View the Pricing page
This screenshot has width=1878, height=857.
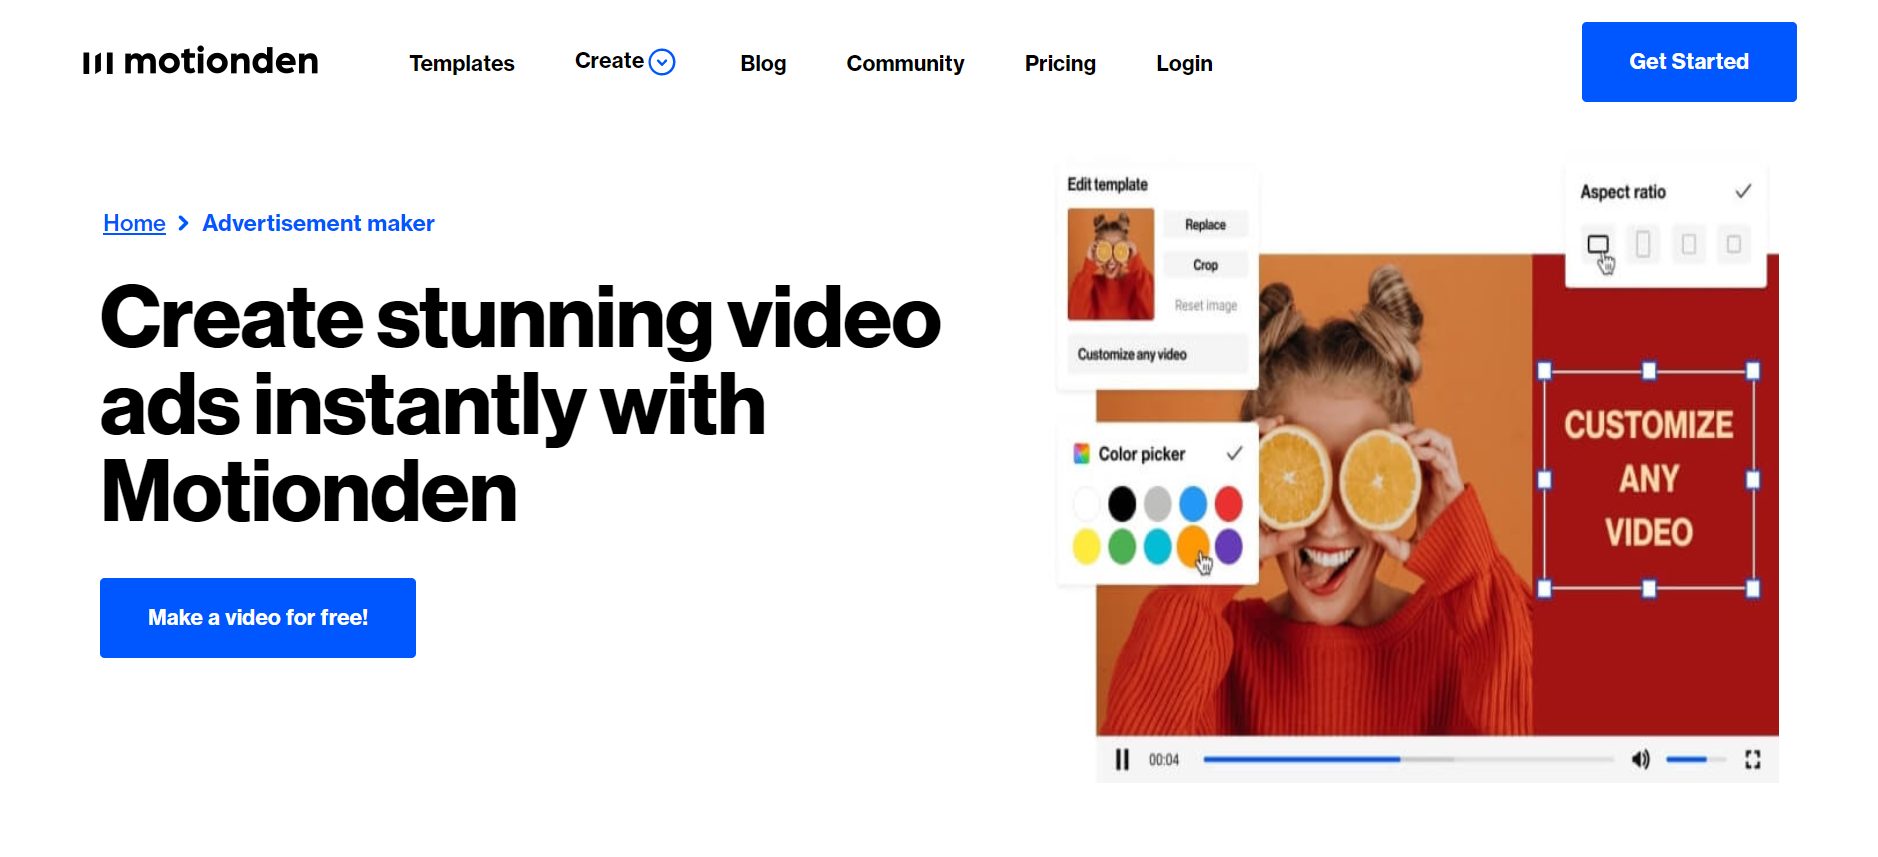(1060, 63)
